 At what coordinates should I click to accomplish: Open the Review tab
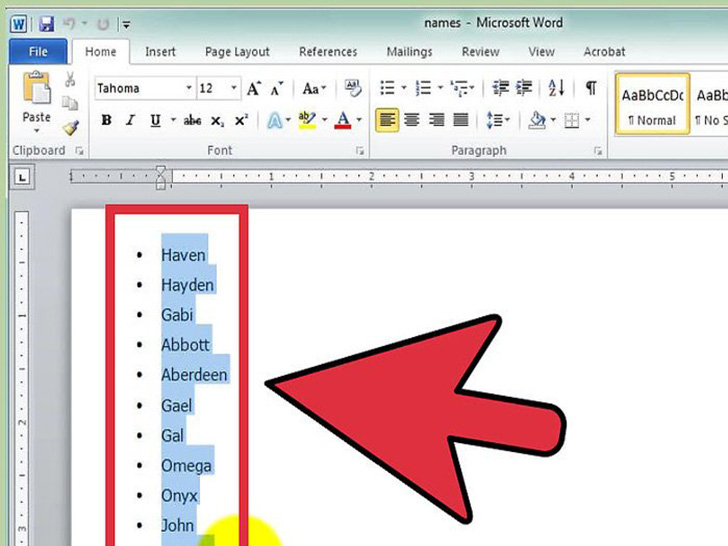pyautogui.click(x=480, y=52)
